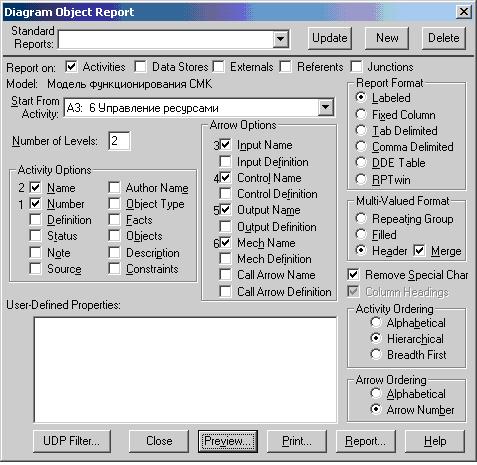The image size is (477, 465).
Task: Check the activity Definition option
Action: coord(35,220)
